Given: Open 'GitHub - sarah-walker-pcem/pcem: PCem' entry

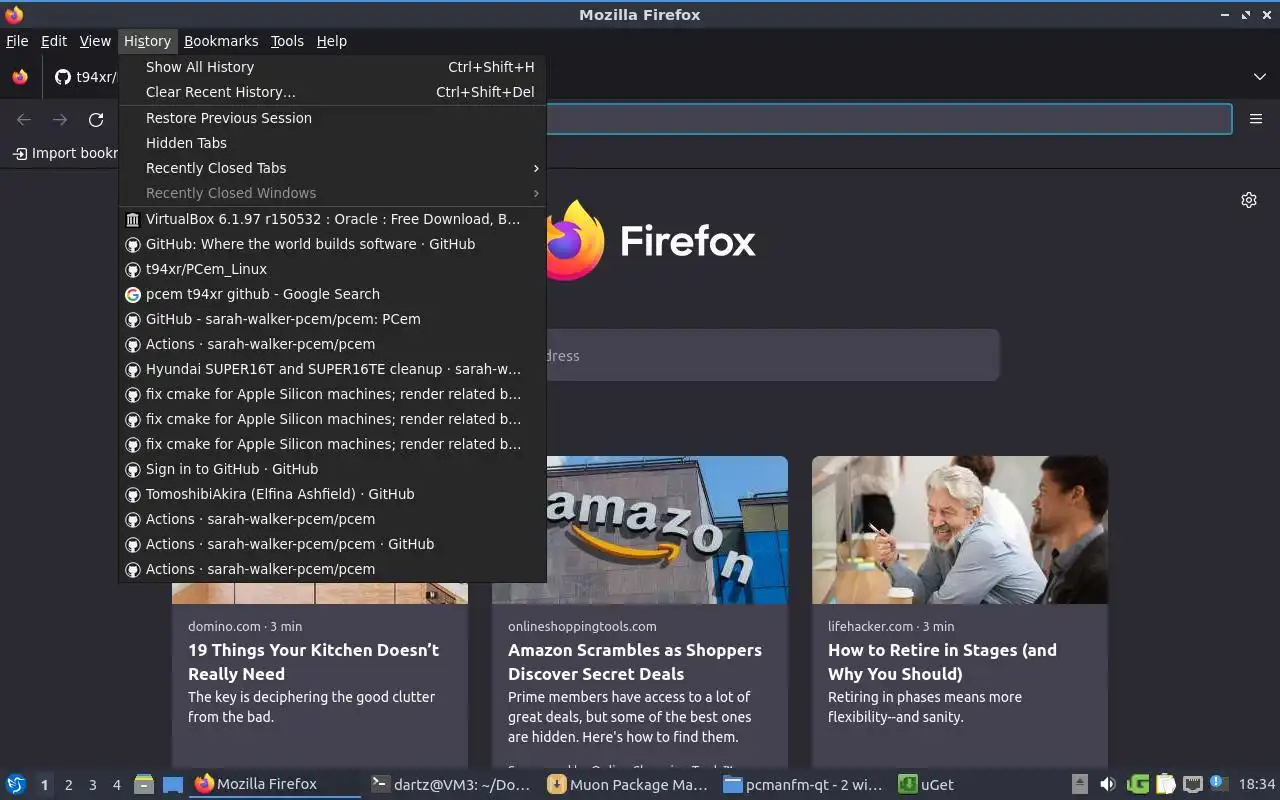Looking at the screenshot, I should point(332,319).
